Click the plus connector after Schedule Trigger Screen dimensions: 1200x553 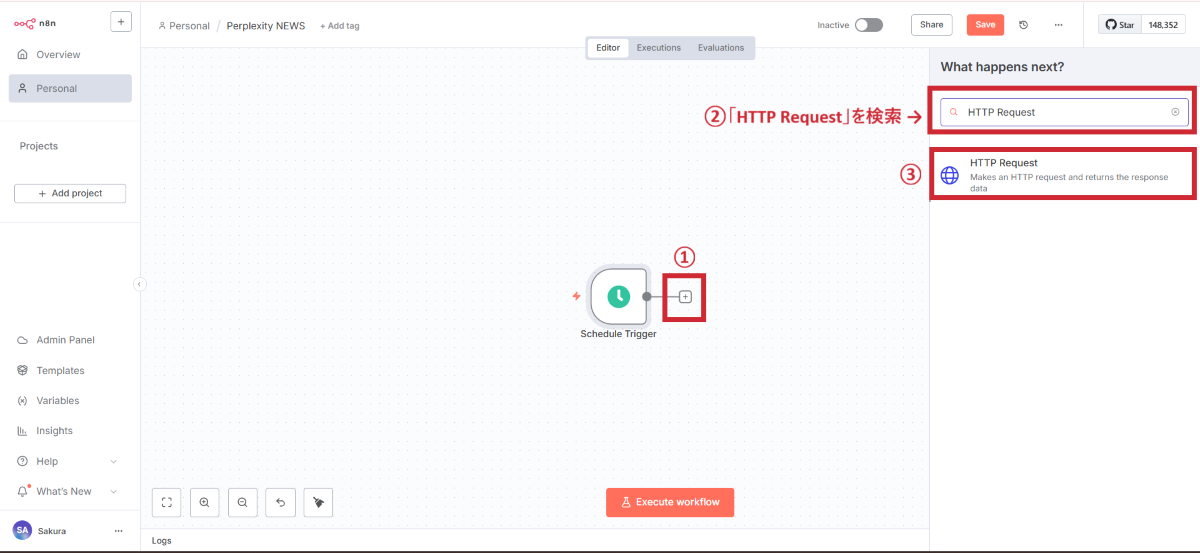[685, 297]
